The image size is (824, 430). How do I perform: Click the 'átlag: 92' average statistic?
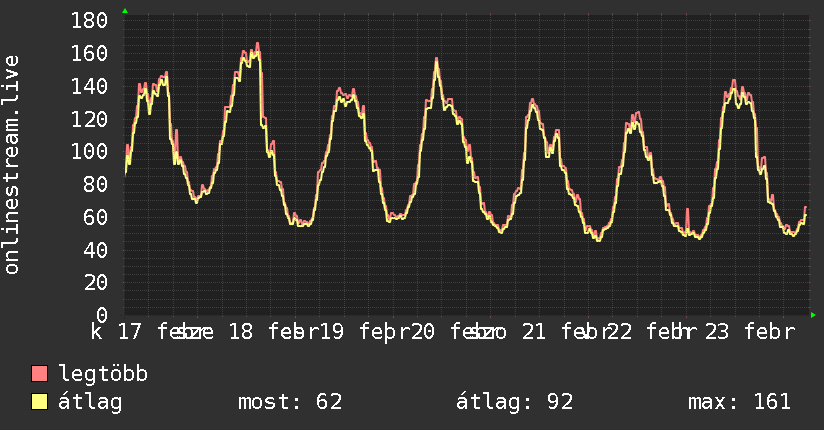pyautogui.click(x=514, y=403)
